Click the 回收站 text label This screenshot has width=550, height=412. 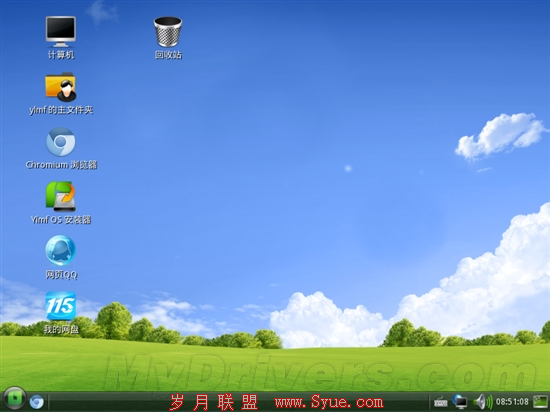pos(168,55)
